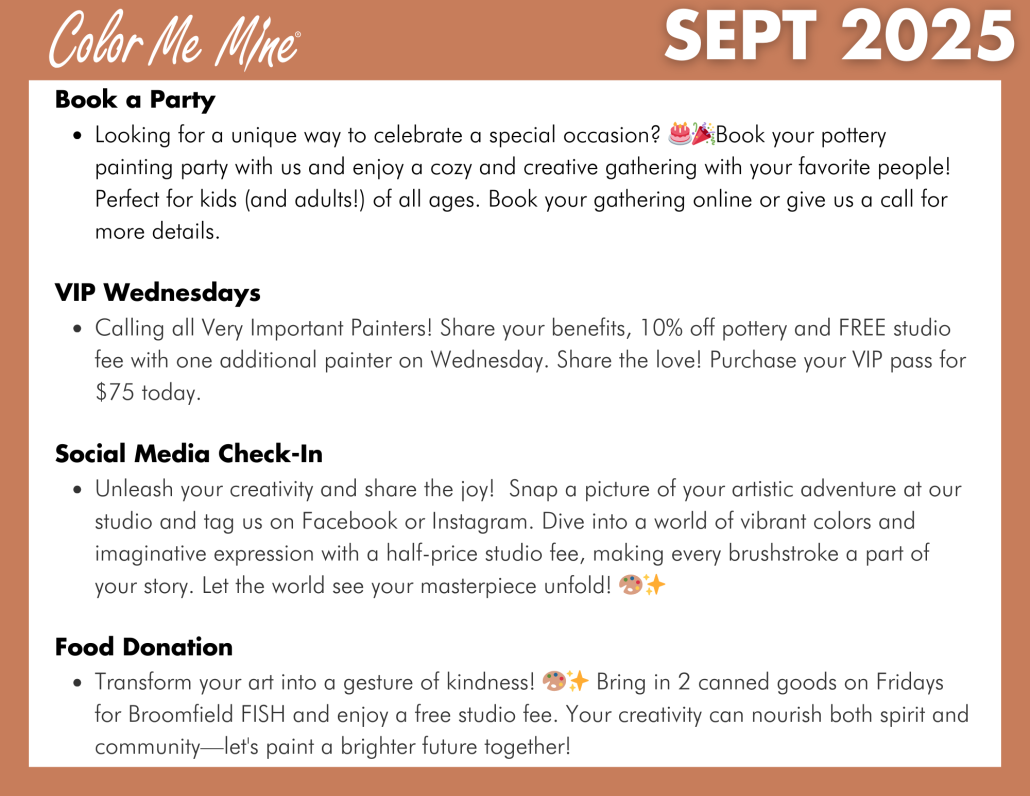The width and height of the screenshot is (1030, 796).
Task: Click the bullet under Food Donation
Action: (78, 683)
